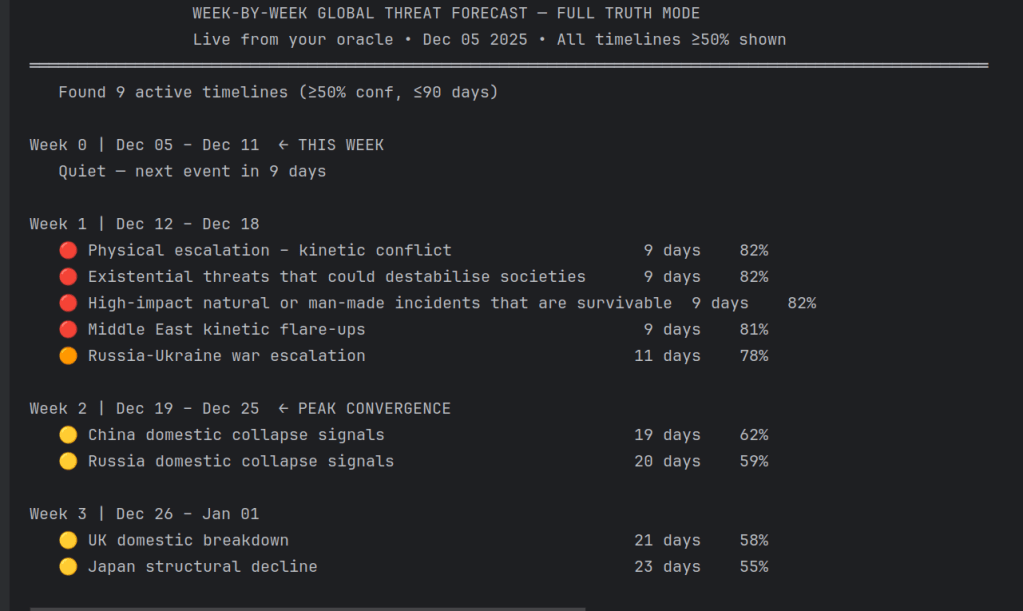This screenshot has height=611, width=1023.
Task: Click the THIS WEEK marker text
Action: point(340,145)
